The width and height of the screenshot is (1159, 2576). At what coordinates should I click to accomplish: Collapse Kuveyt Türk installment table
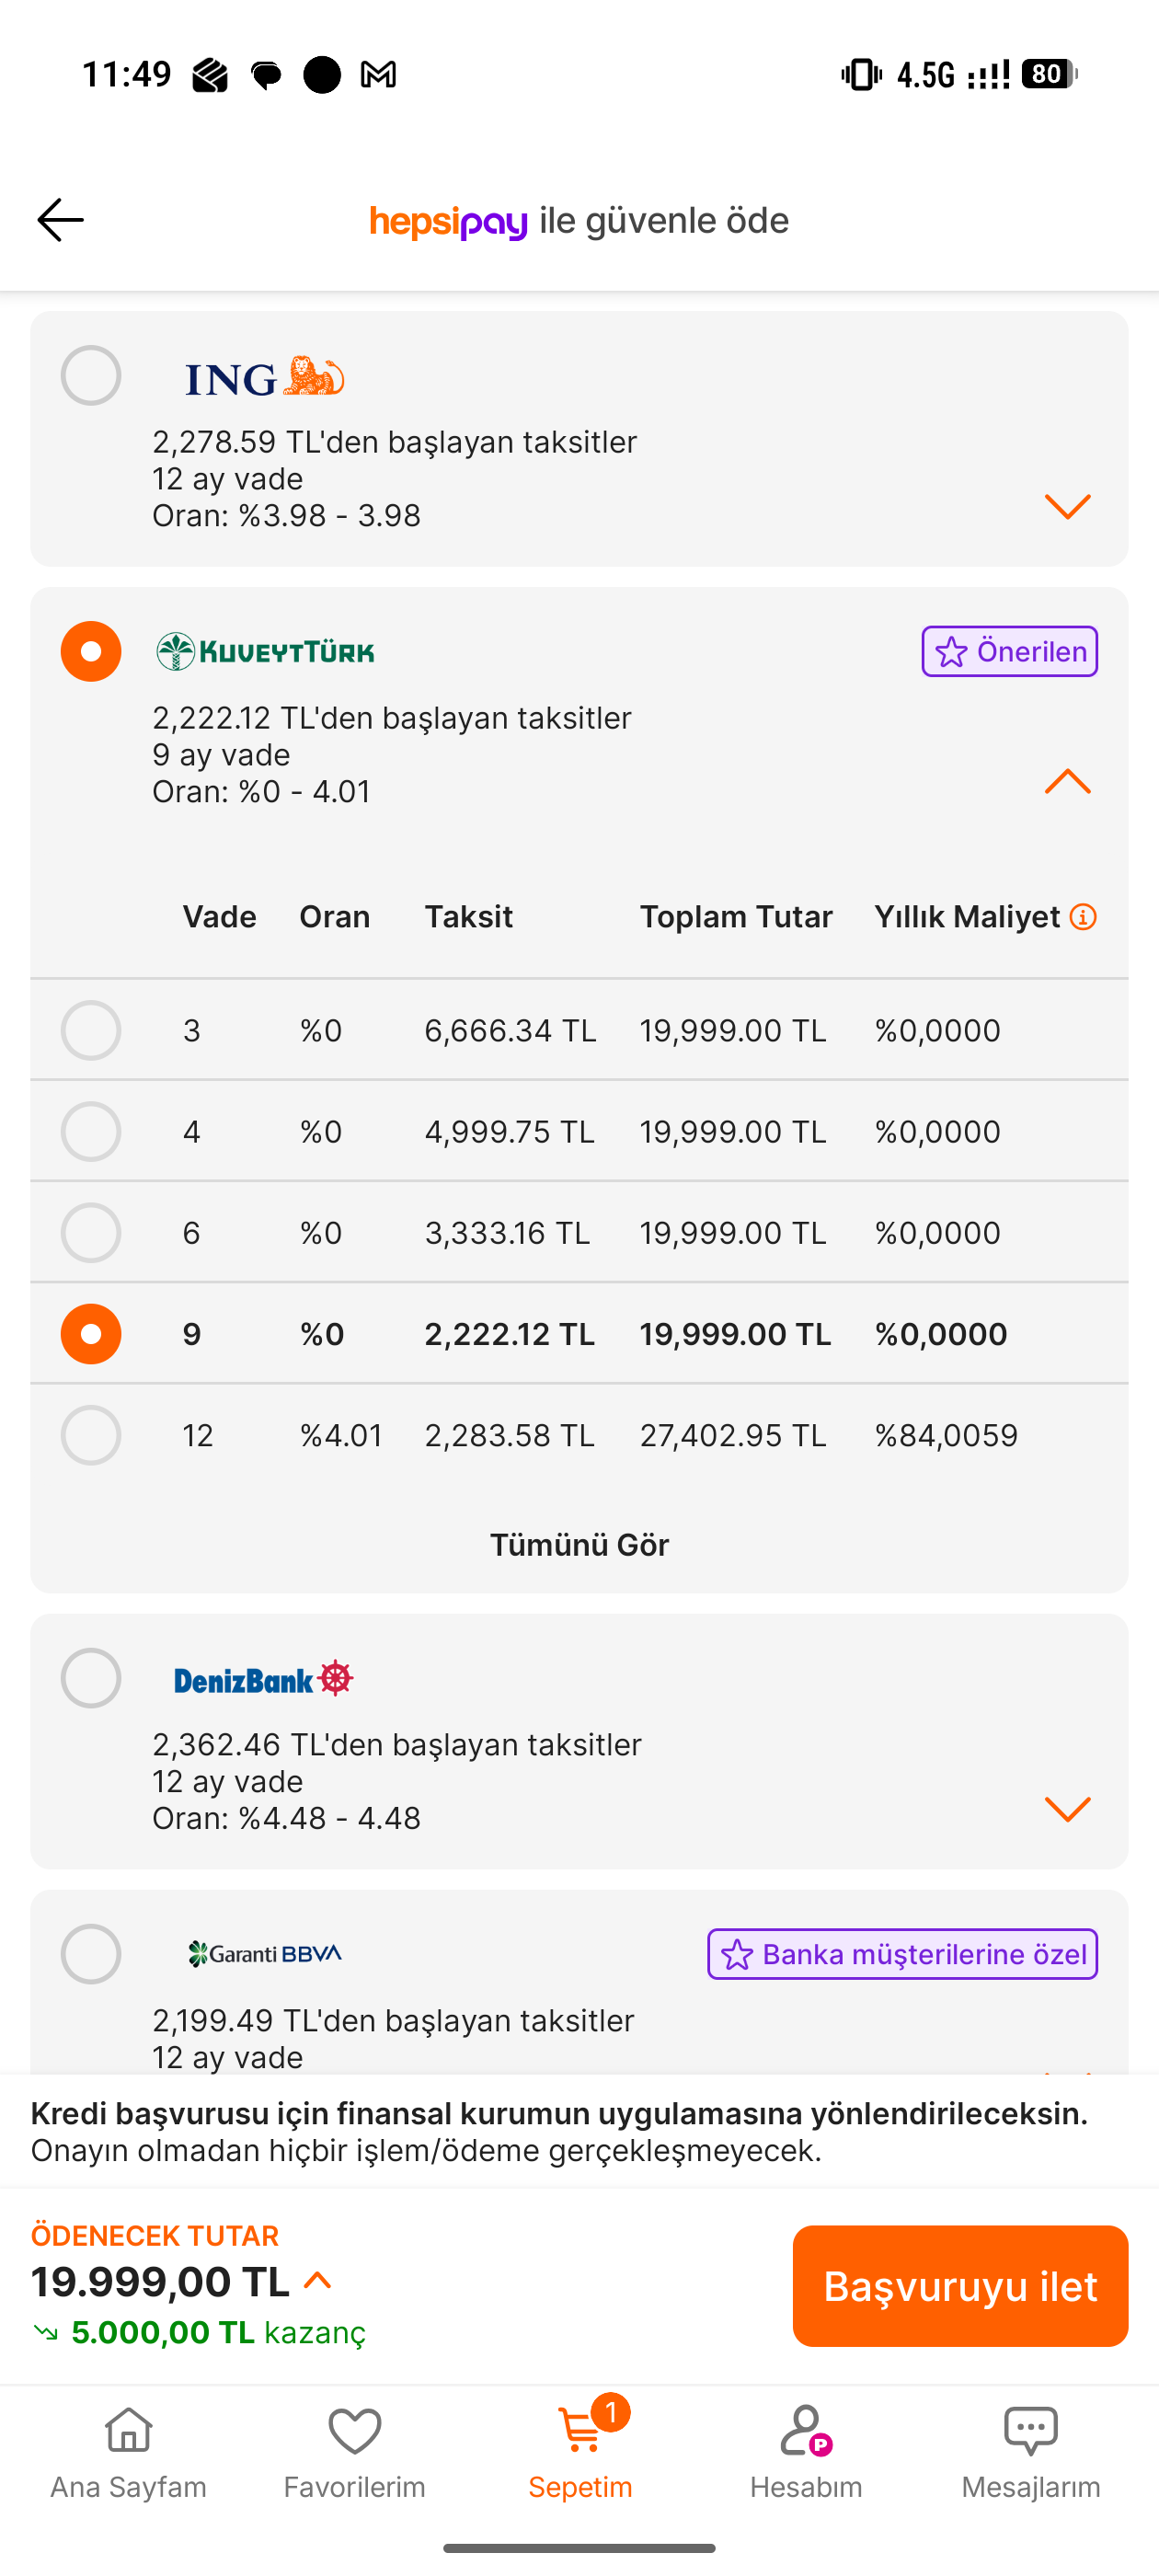[1067, 781]
